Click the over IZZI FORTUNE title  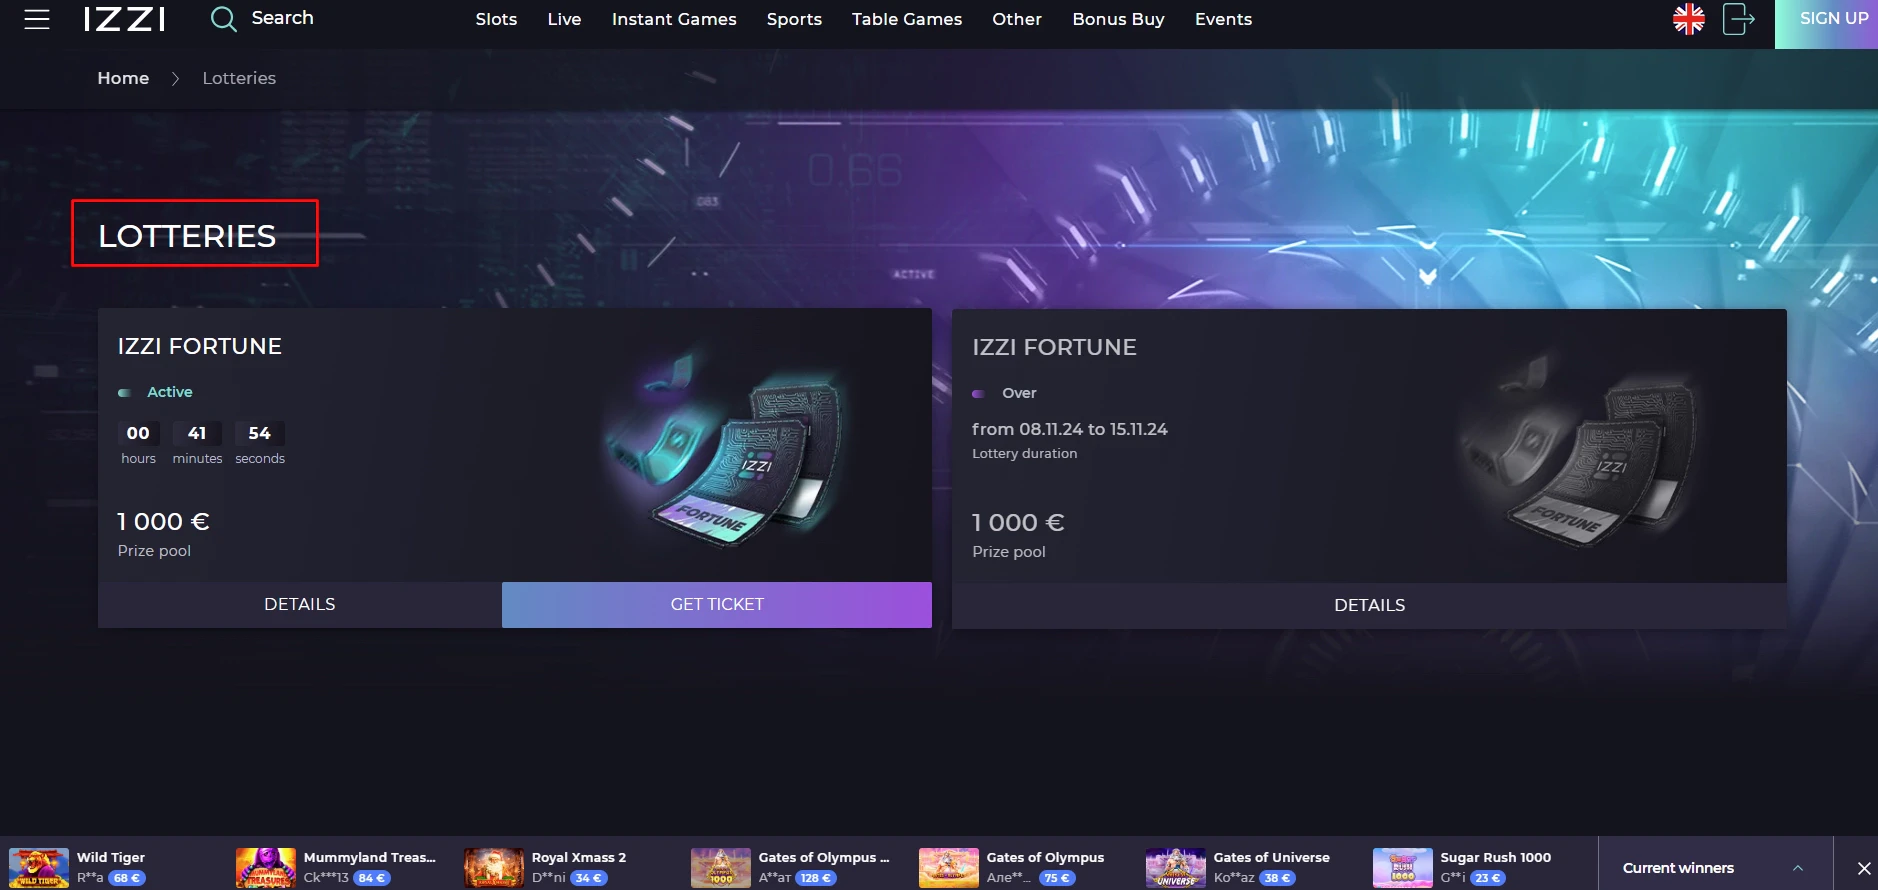coord(1054,347)
